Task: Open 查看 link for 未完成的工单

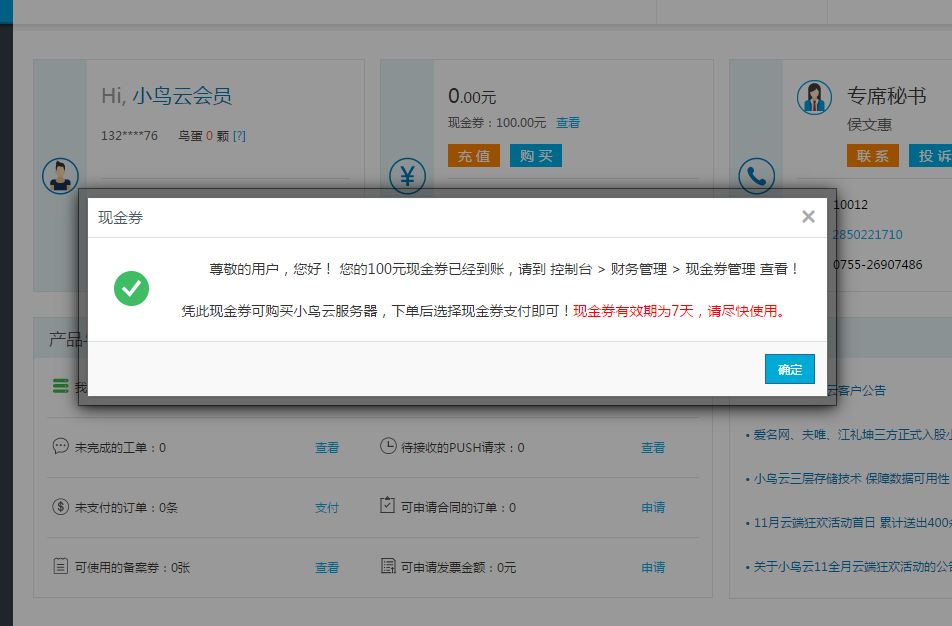Action: click(327, 447)
